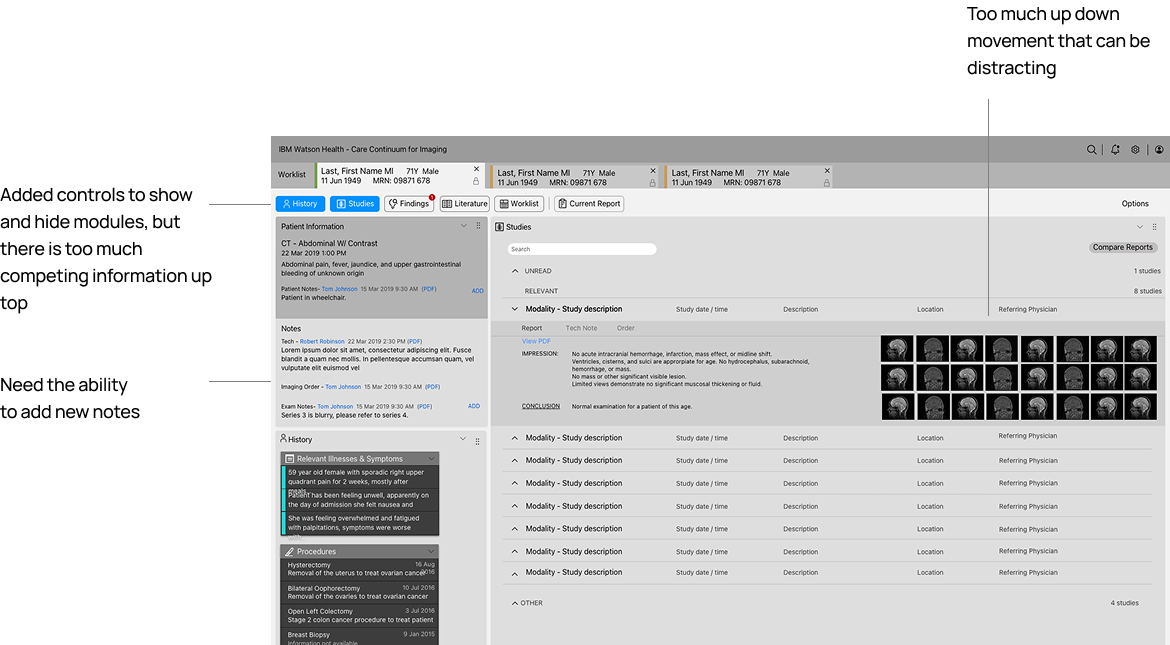Click the RELEVANT group label

[541, 291]
